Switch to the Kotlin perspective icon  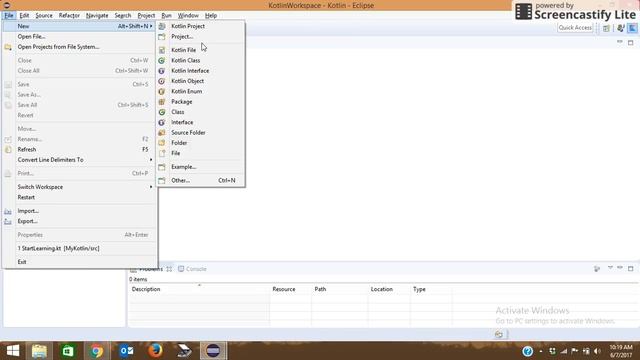[x=632, y=28]
